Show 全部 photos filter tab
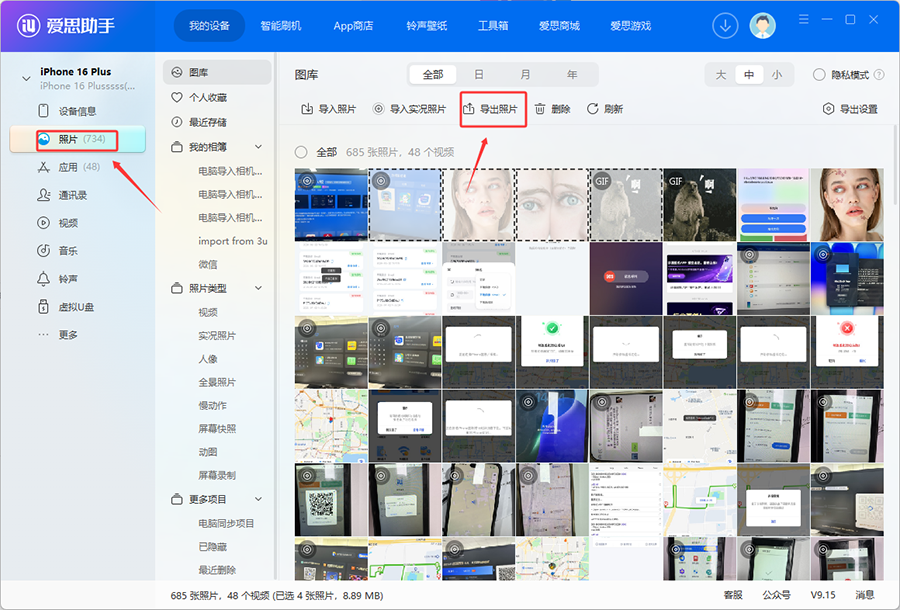Viewport: 900px width, 610px height. click(x=433, y=75)
